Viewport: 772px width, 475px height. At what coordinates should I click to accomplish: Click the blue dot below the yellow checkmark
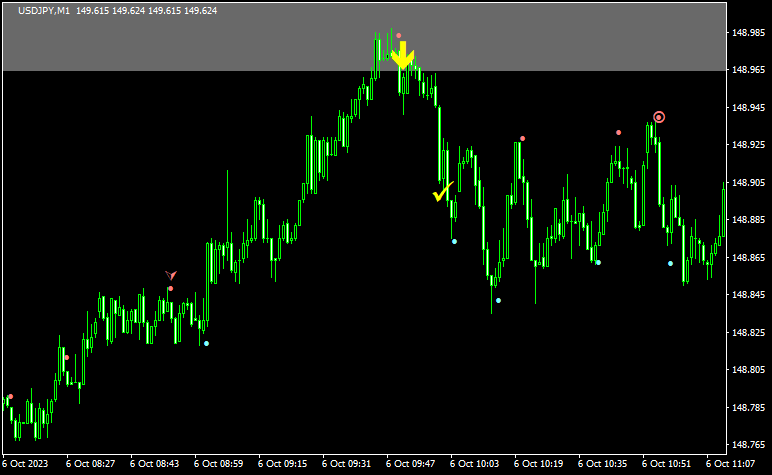pos(454,241)
